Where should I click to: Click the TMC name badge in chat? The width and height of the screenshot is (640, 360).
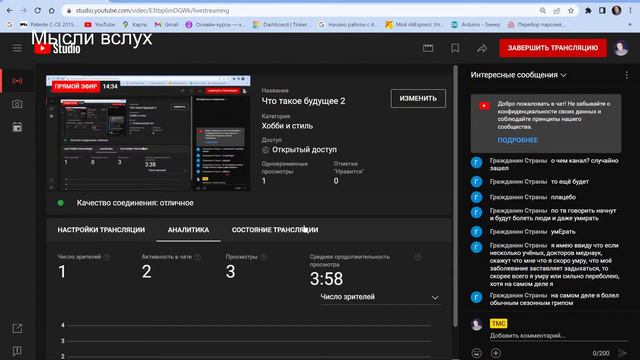[x=498, y=324]
